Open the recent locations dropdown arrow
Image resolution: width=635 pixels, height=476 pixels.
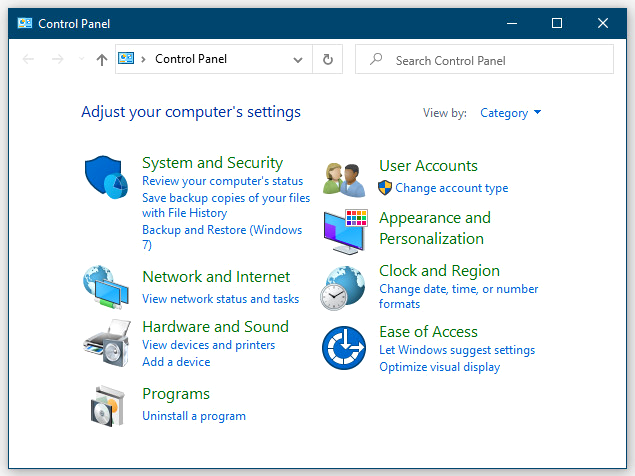81,59
